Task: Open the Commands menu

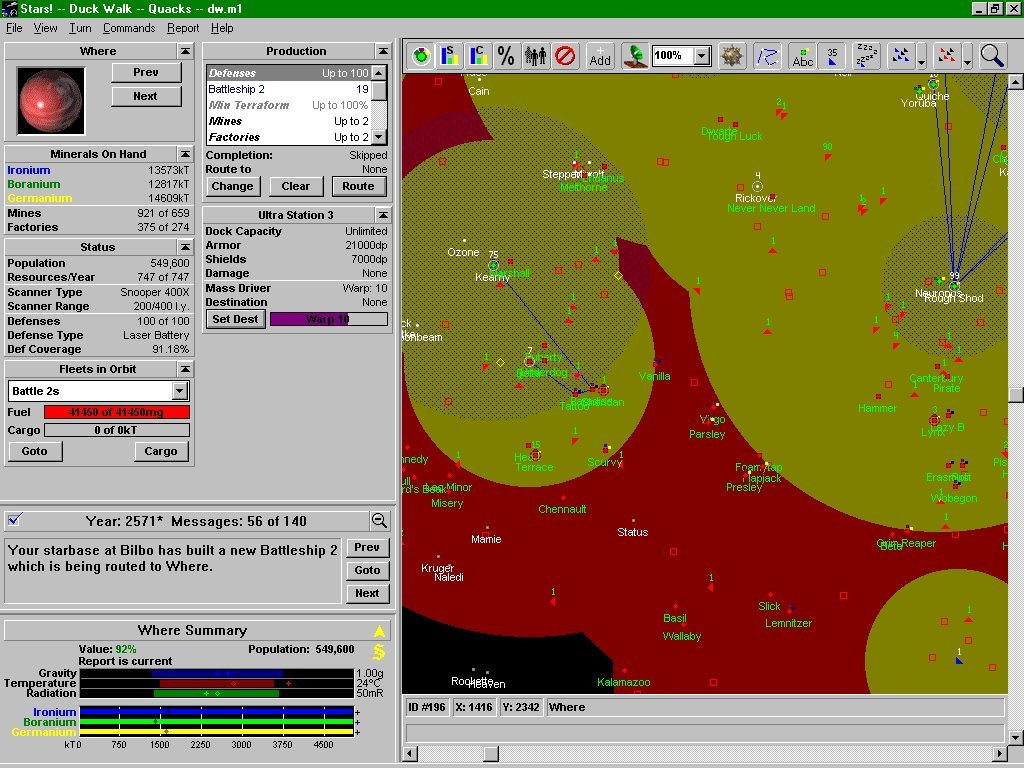Action: click(129, 28)
